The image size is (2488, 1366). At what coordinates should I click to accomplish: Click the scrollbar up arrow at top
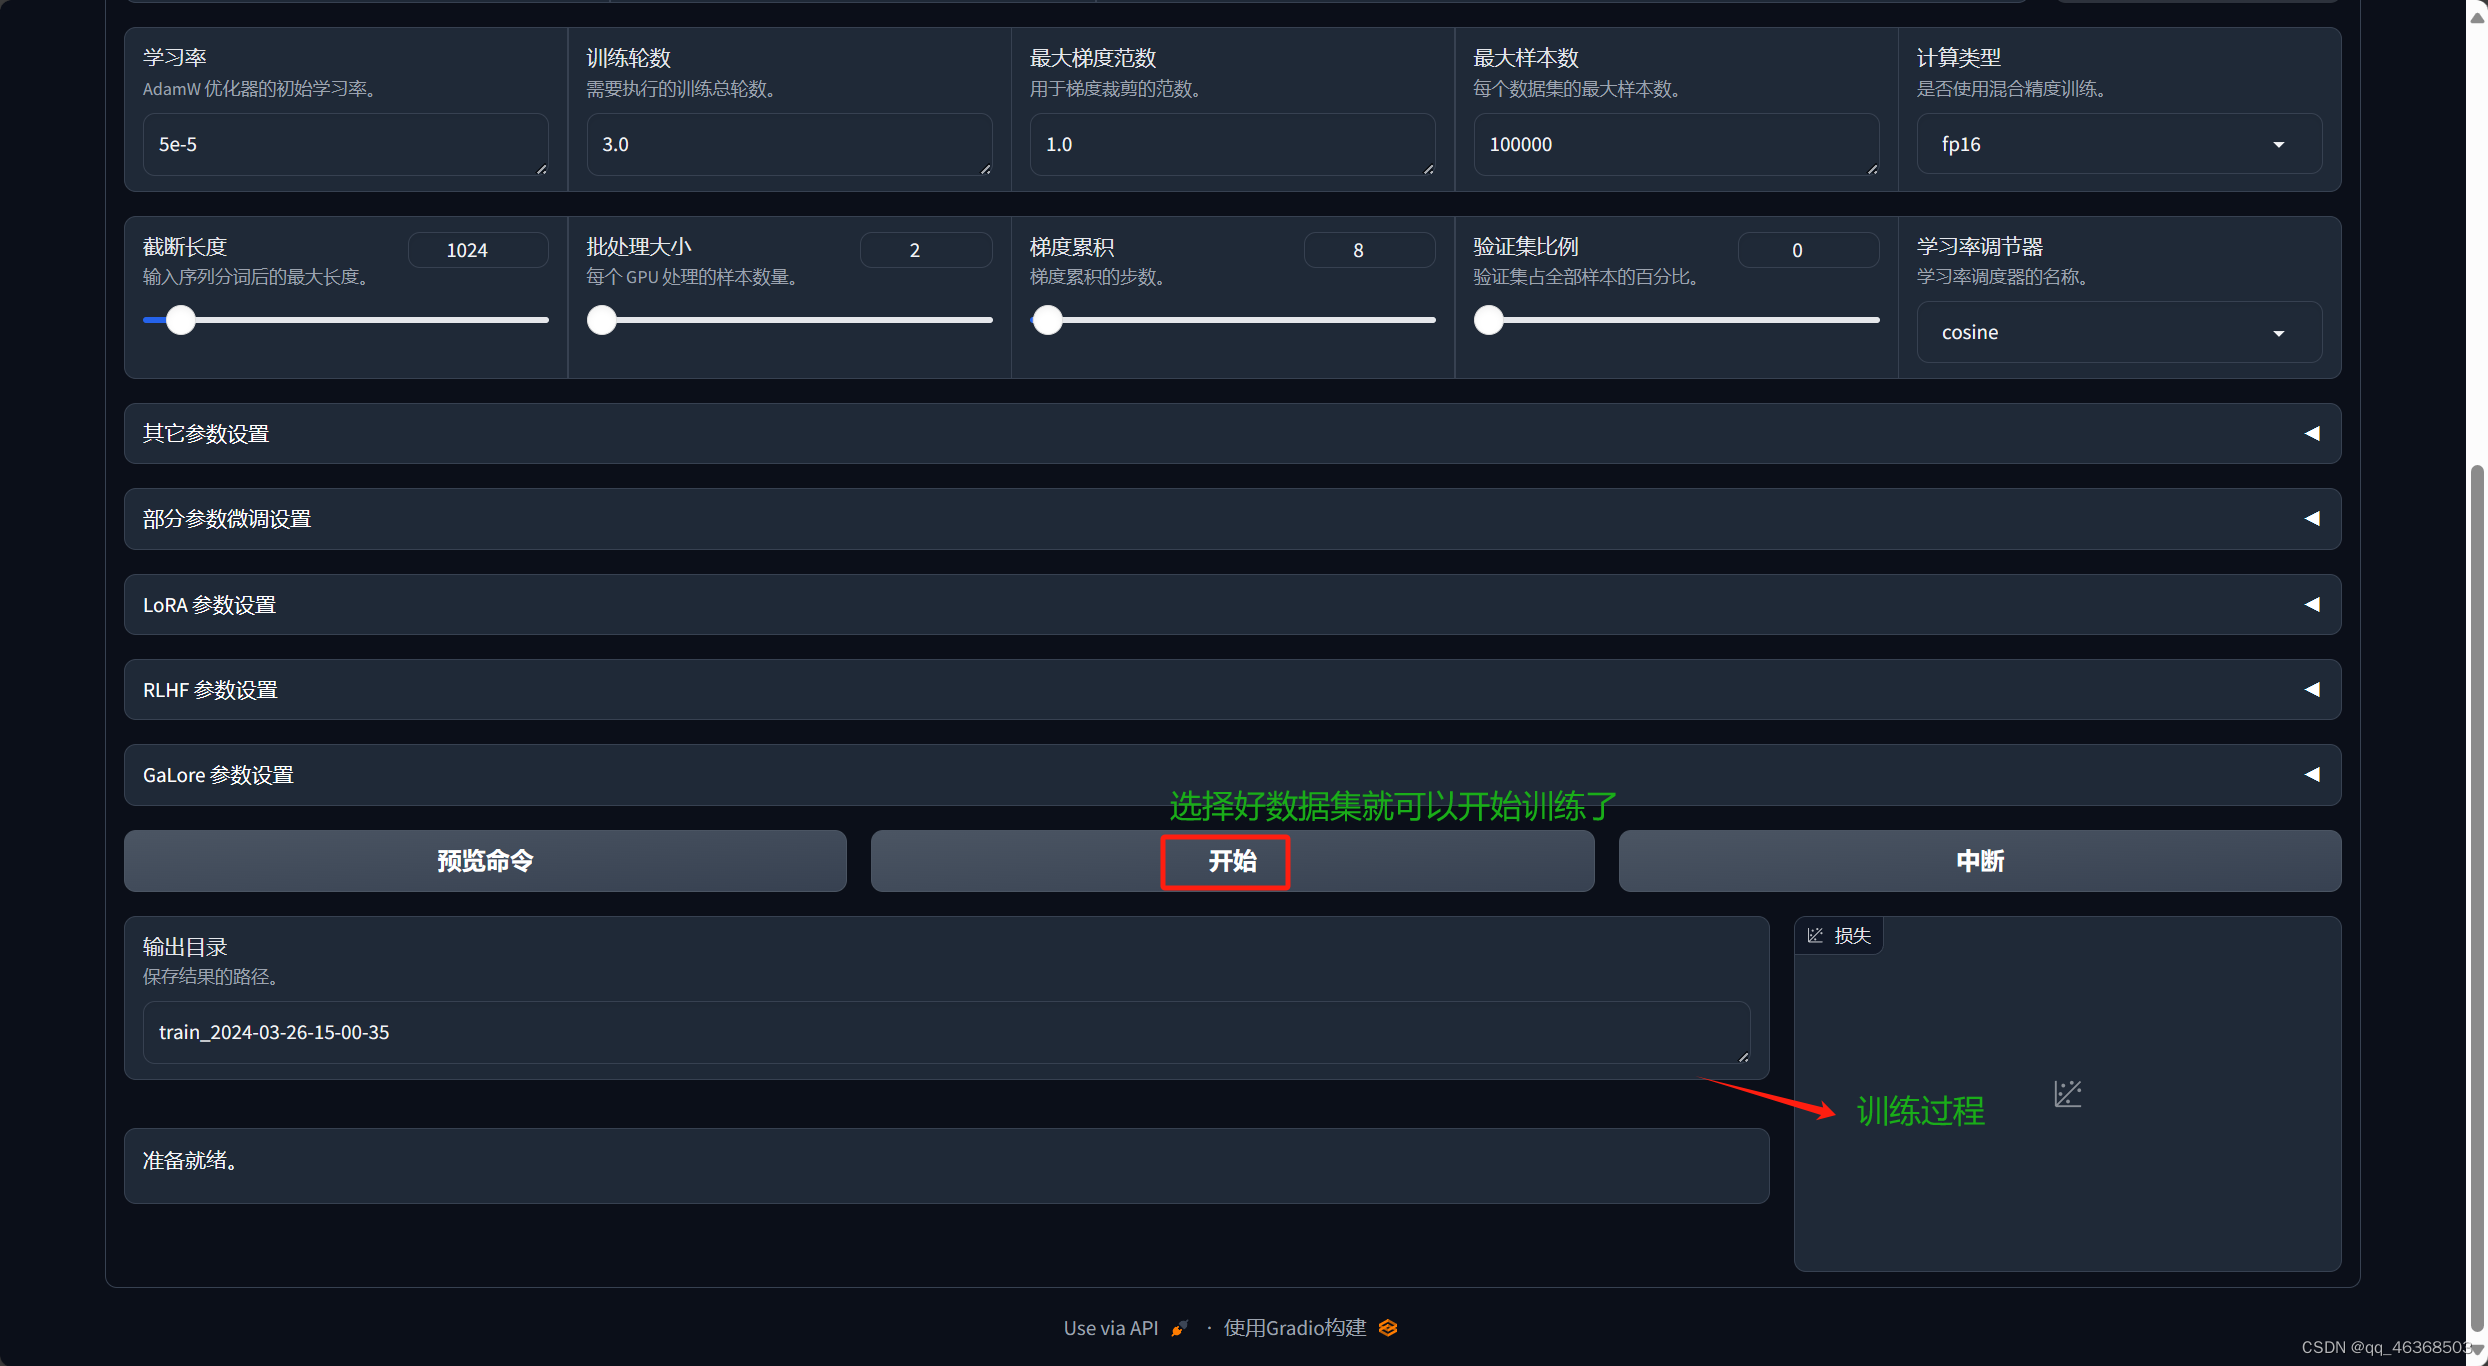(2477, 17)
